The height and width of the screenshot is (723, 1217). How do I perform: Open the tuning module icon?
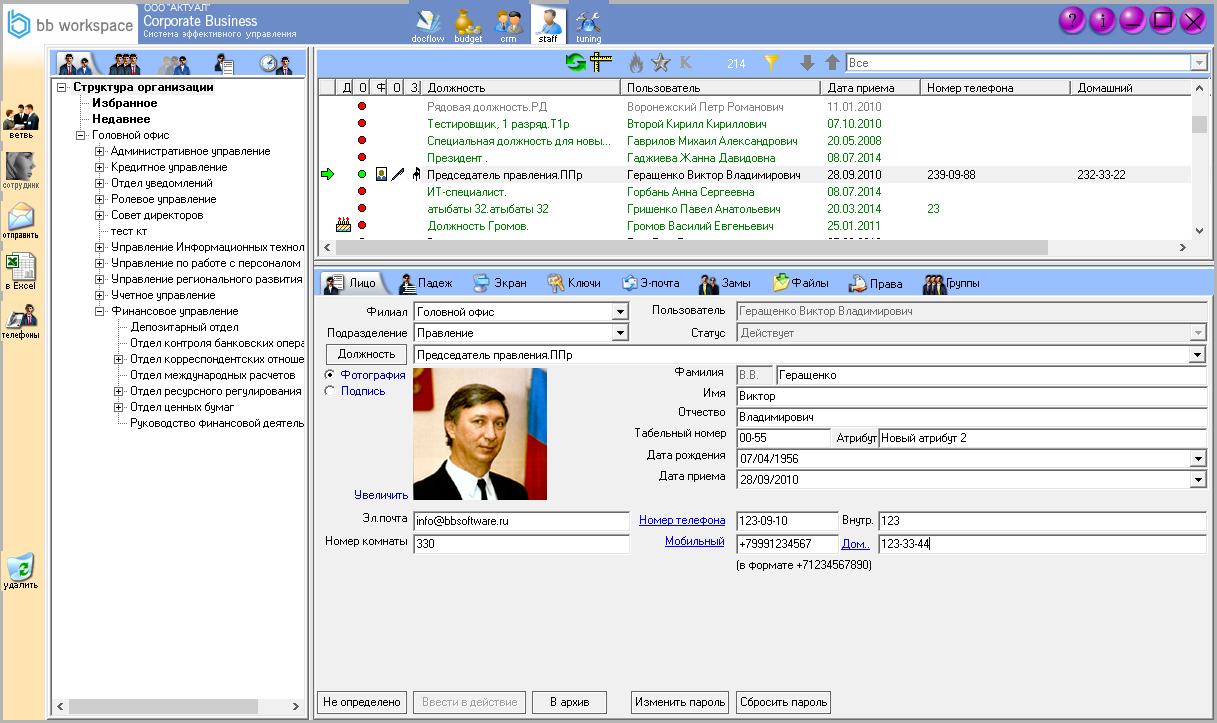588,23
